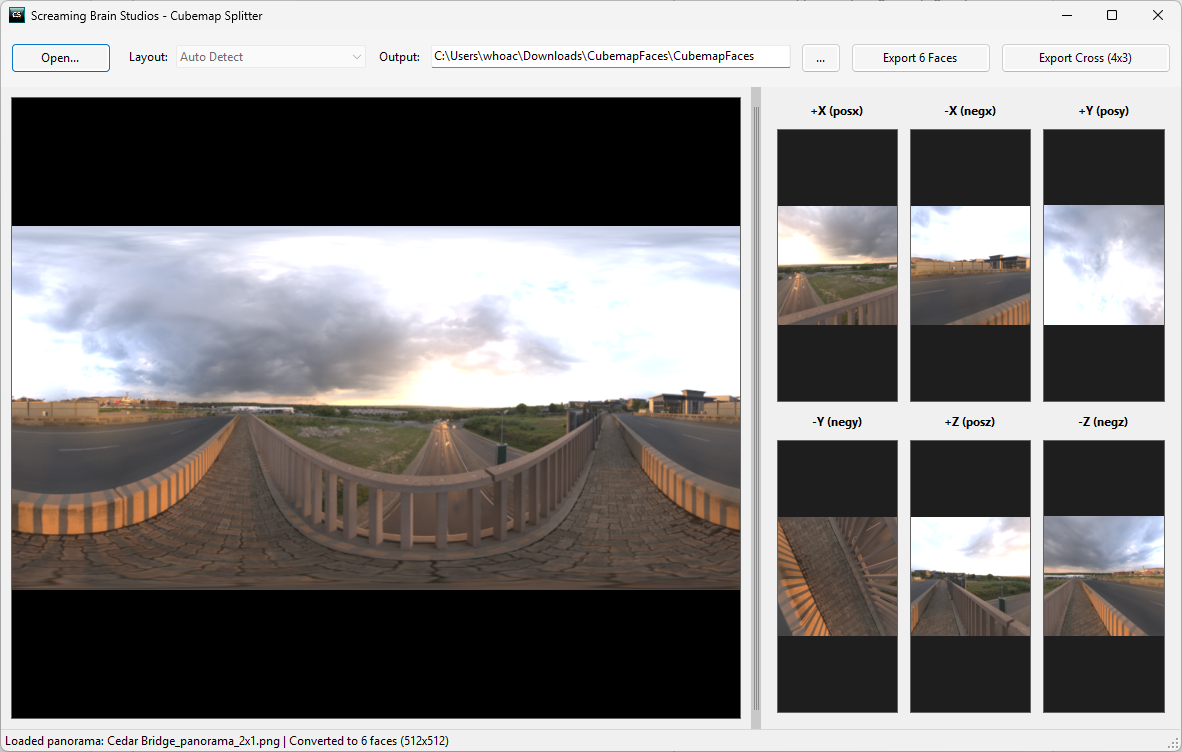Expand the Layout Auto Detect dropdown

pyautogui.click(x=271, y=57)
